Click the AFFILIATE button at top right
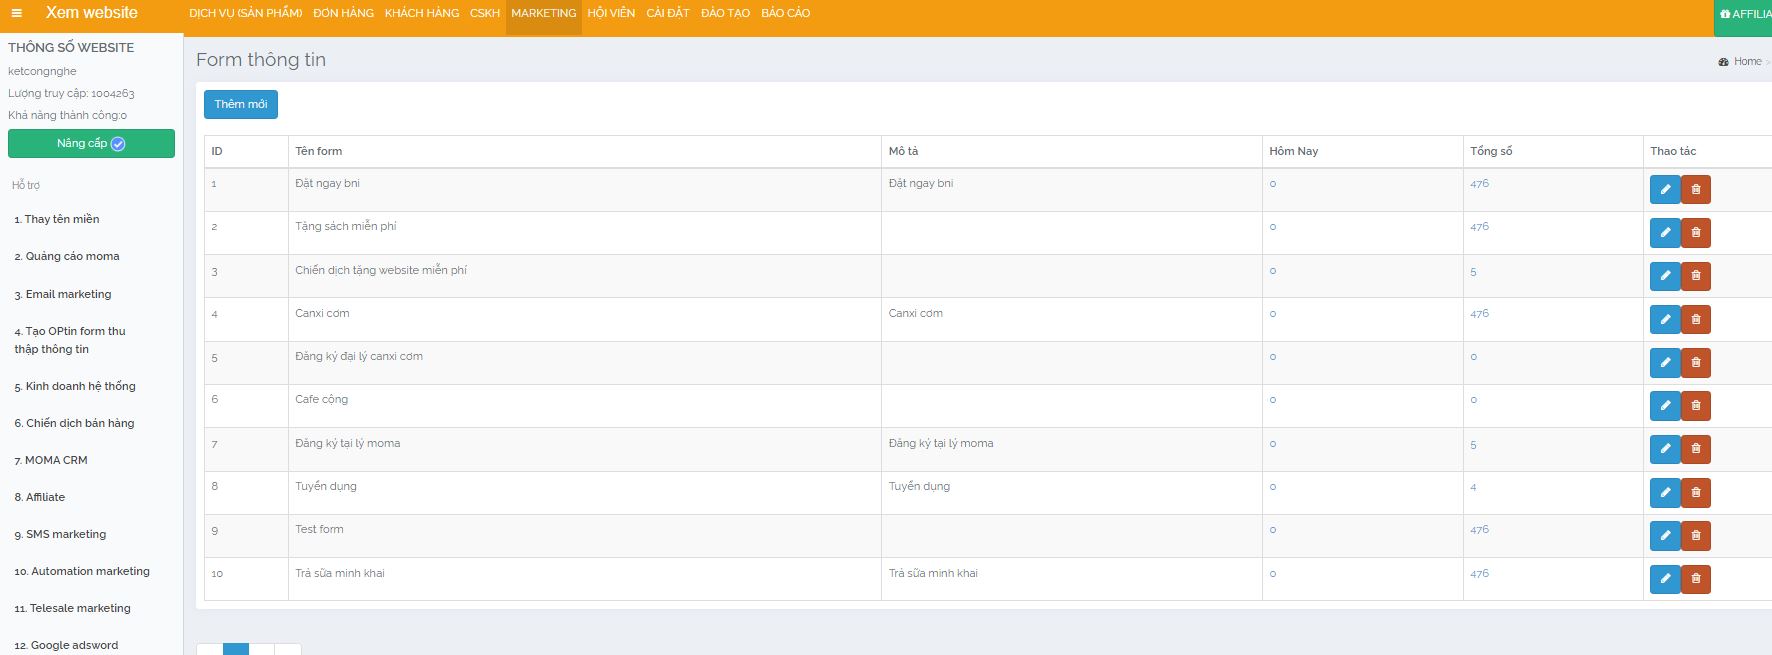Viewport: 1772px width, 655px height. (1746, 14)
